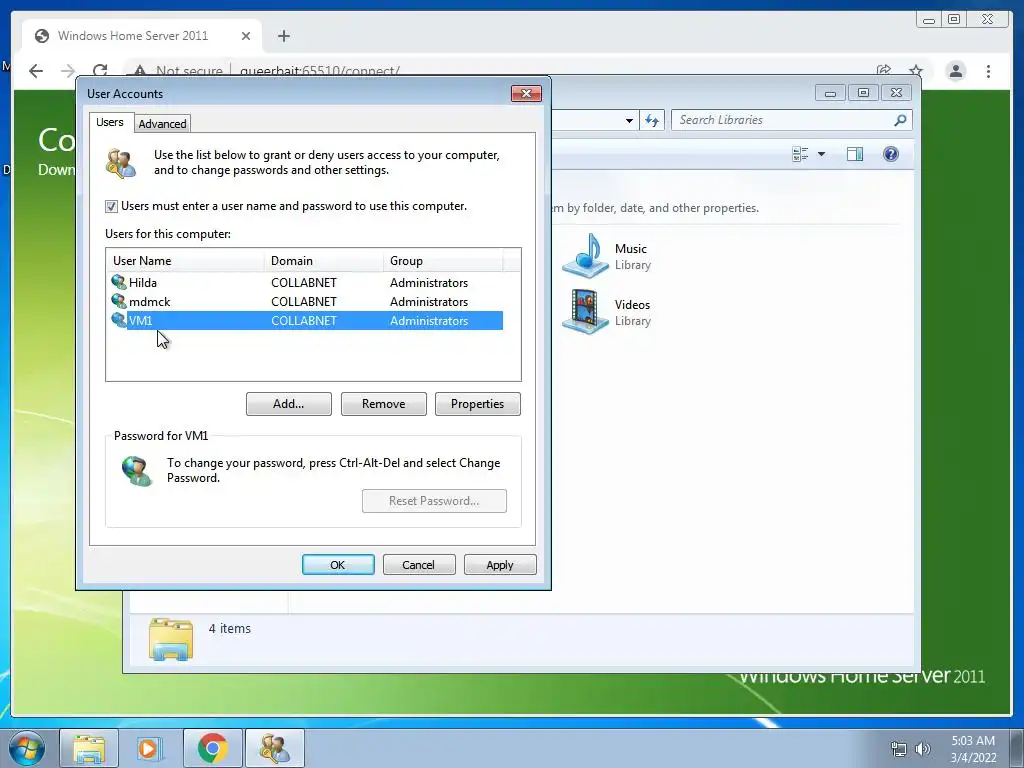Open Chrome profile icon
The height and width of the screenshot is (768, 1024).
click(x=955, y=71)
